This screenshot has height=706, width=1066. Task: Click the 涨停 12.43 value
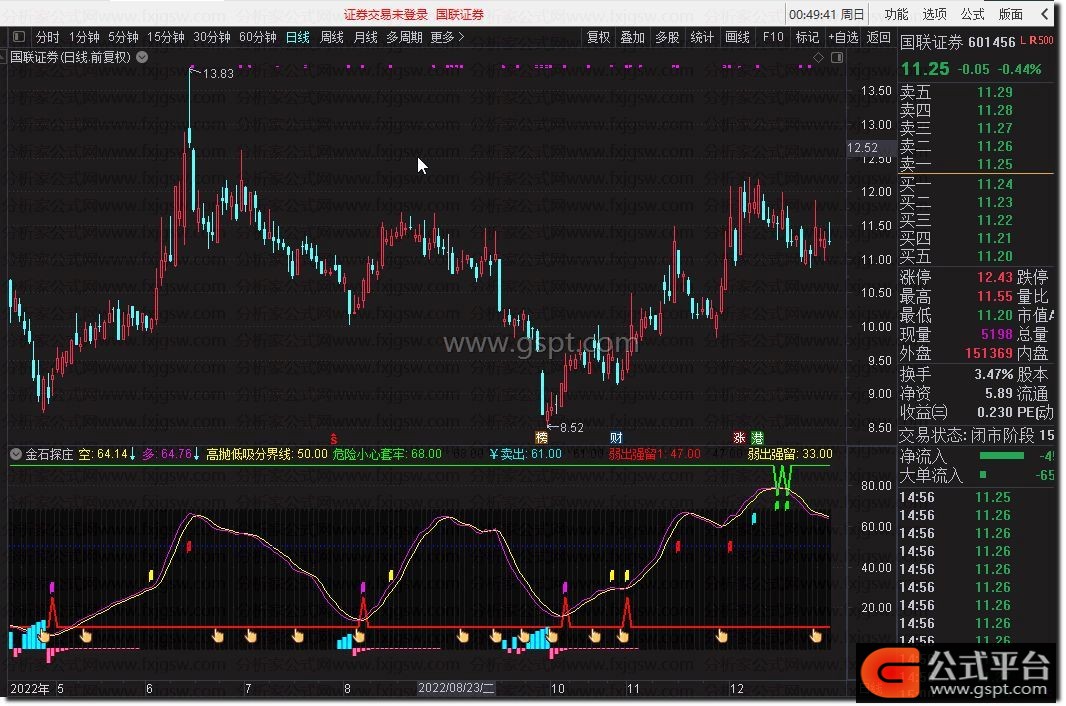coord(995,277)
